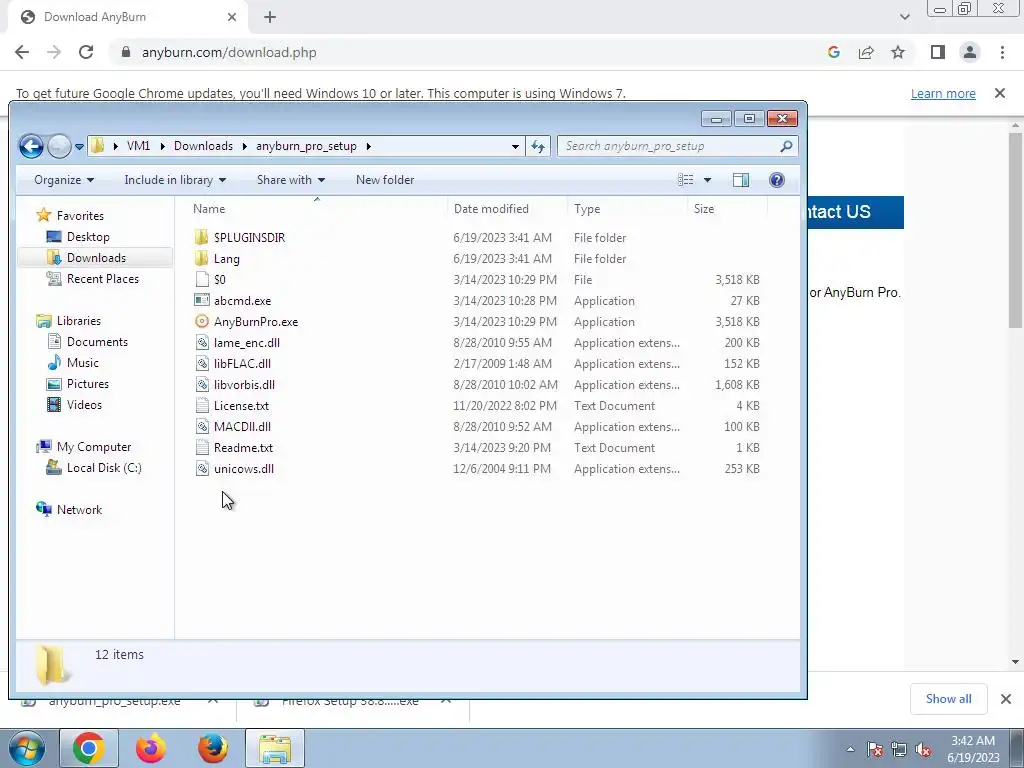The width and height of the screenshot is (1024, 768).
Task: Click the magnifier icon in Explorer search
Action: (x=786, y=146)
